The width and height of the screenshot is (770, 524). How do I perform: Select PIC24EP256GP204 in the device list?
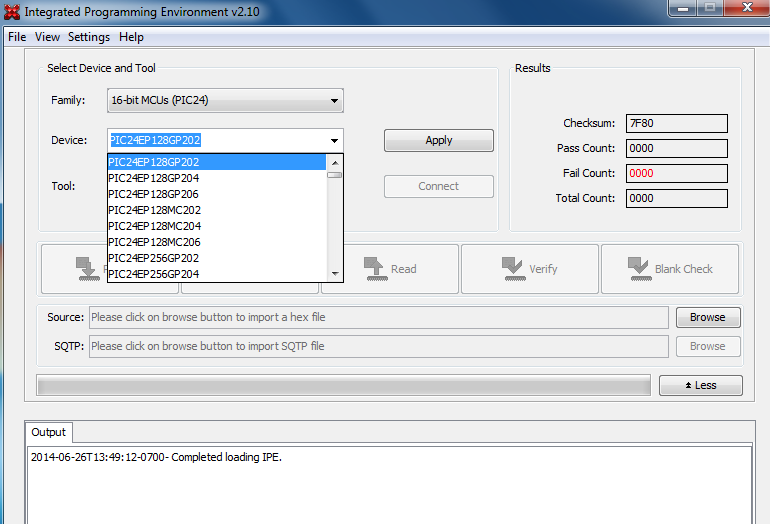pyautogui.click(x=217, y=274)
